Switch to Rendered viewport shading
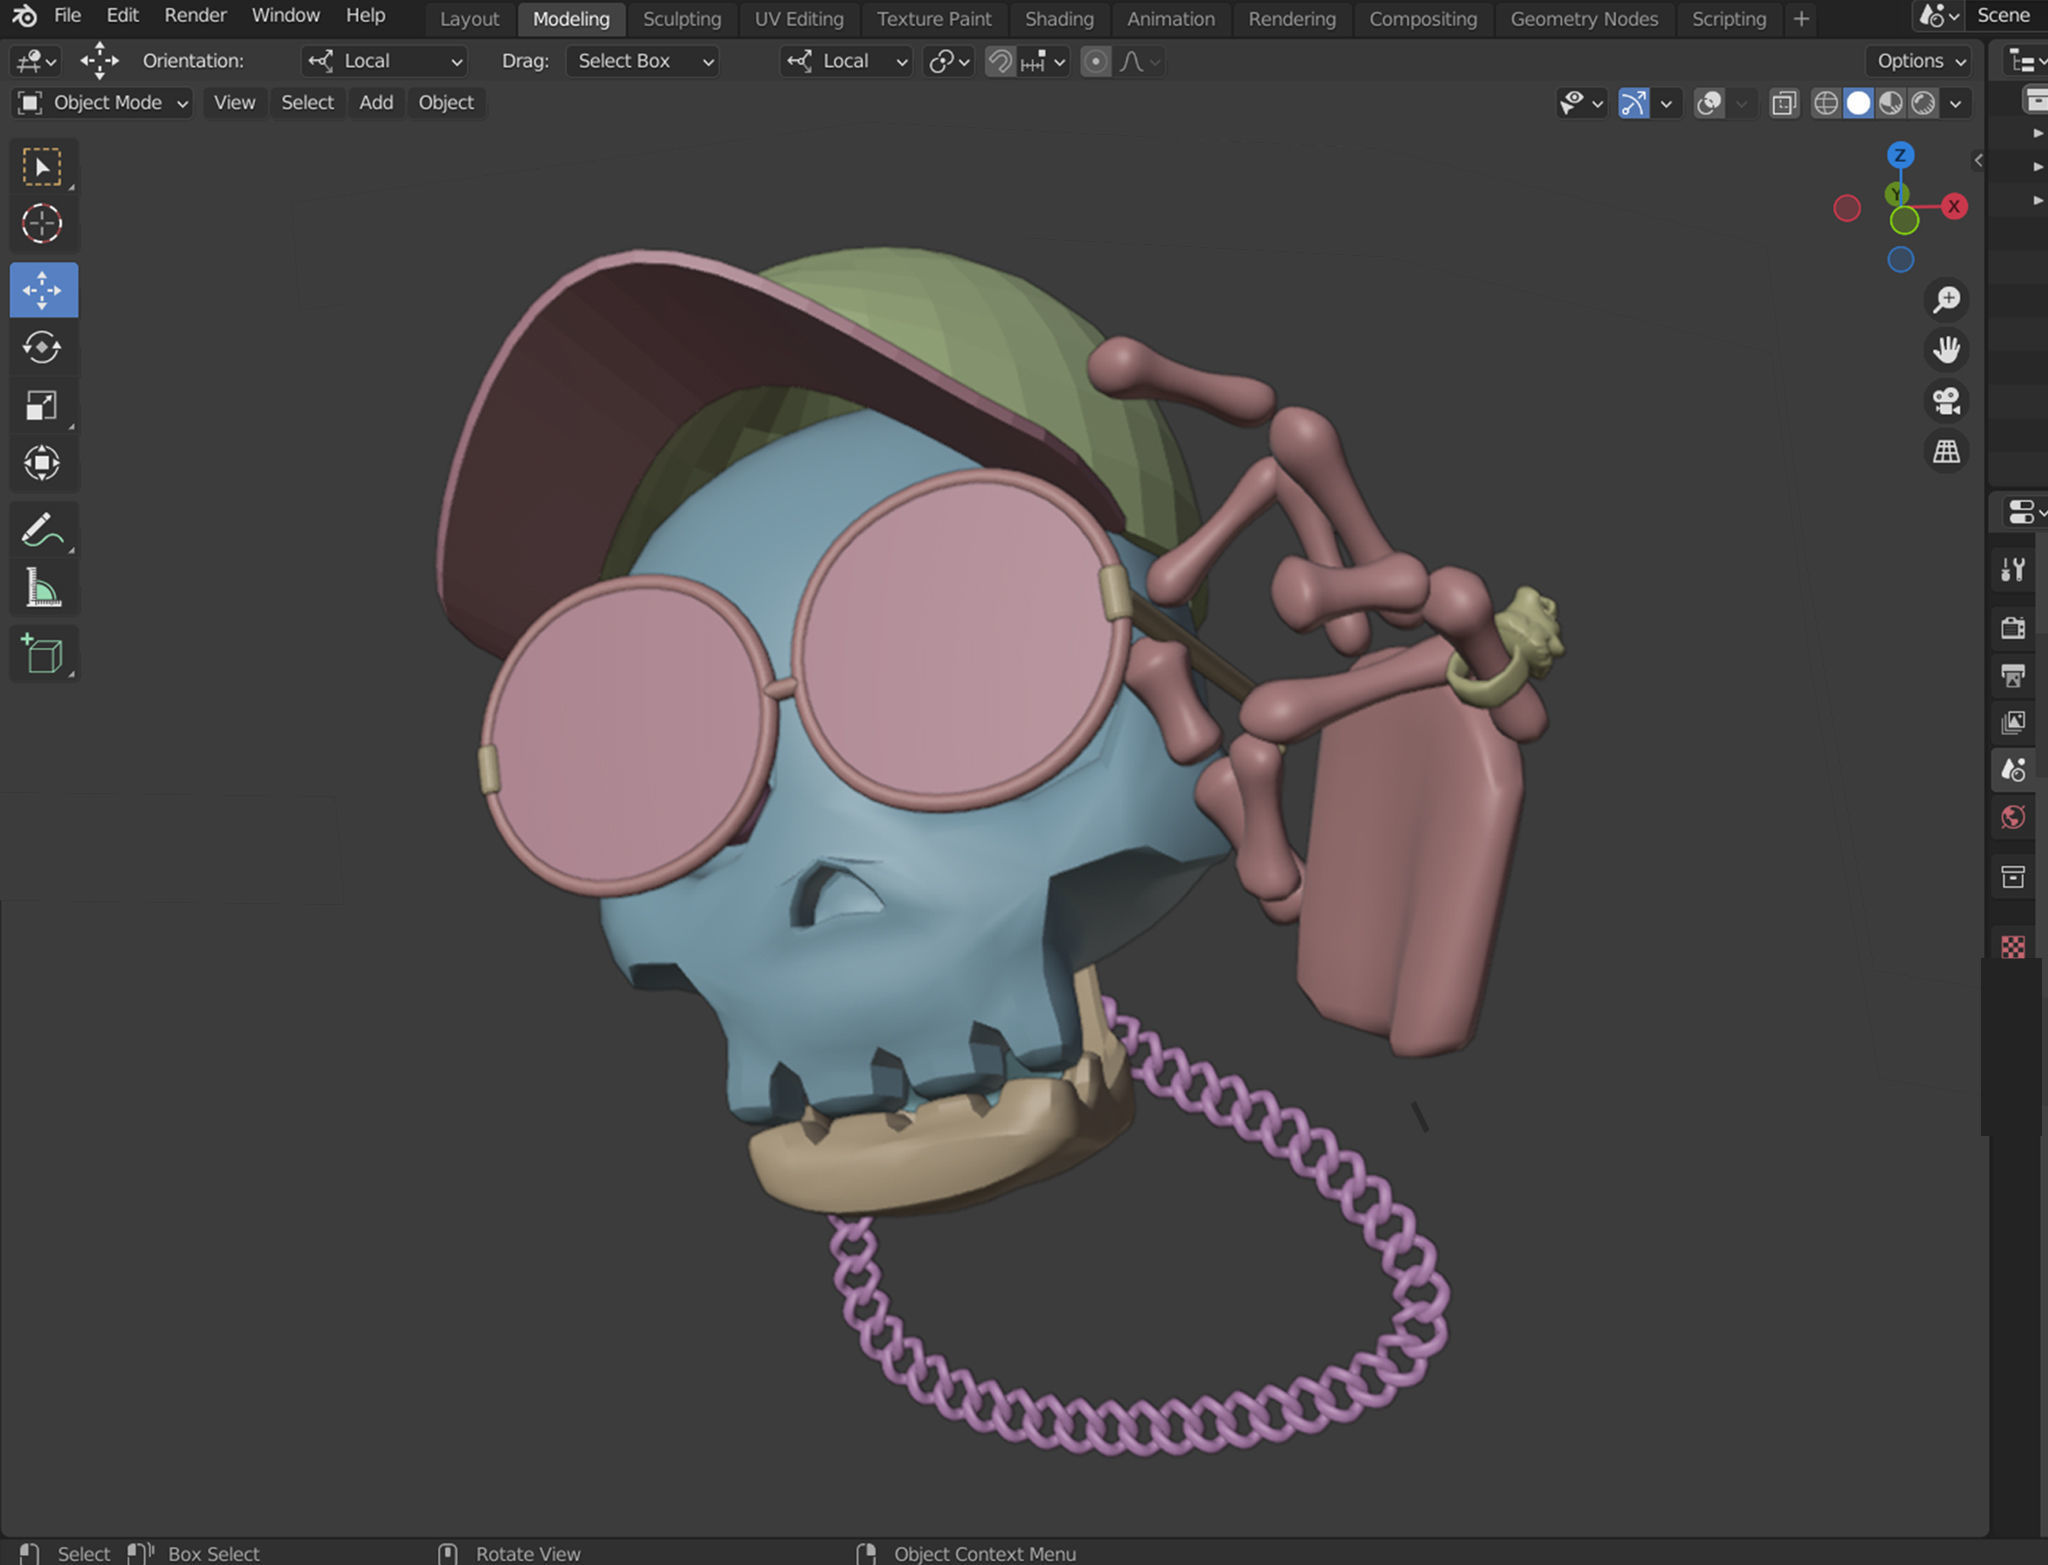 (x=1923, y=103)
